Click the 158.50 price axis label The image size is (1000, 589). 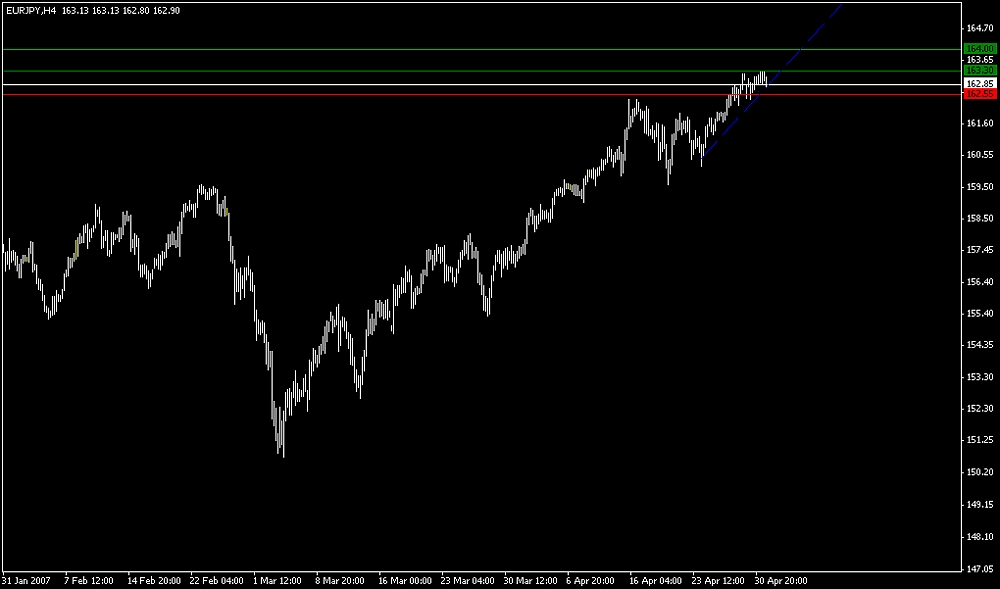click(x=980, y=219)
